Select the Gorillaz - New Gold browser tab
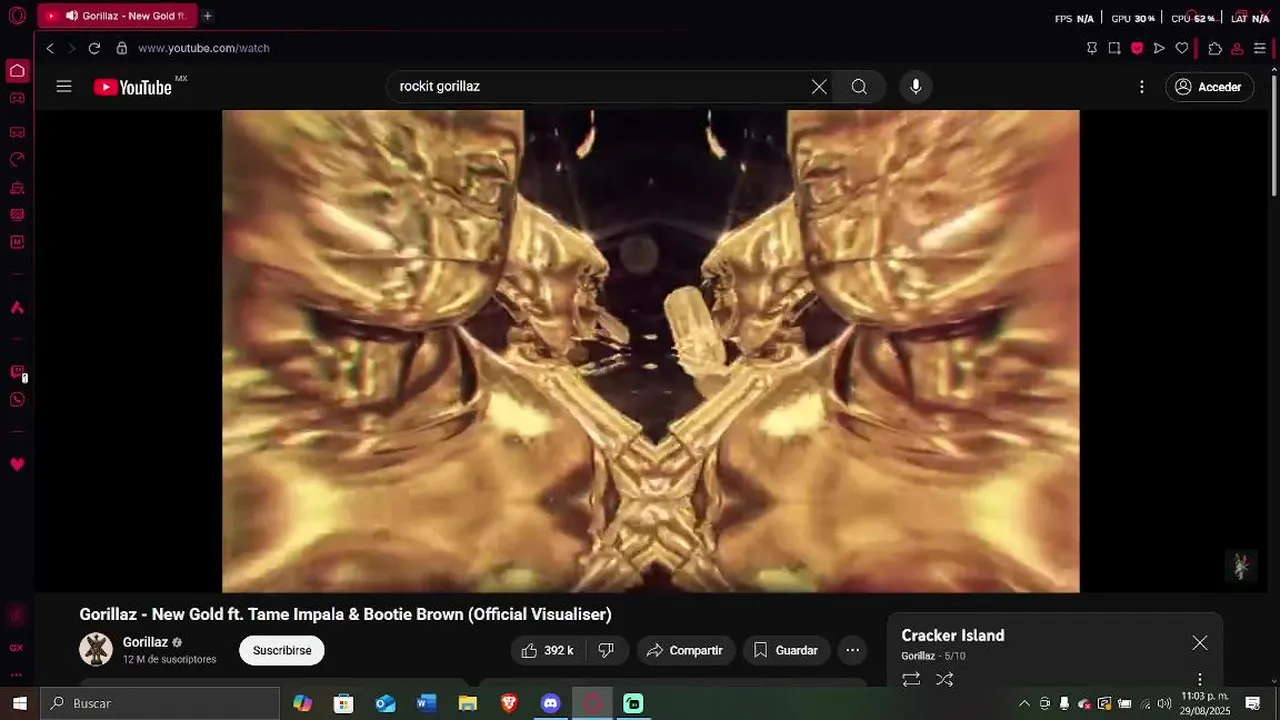Viewport: 1280px width, 720px height. (116, 16)
